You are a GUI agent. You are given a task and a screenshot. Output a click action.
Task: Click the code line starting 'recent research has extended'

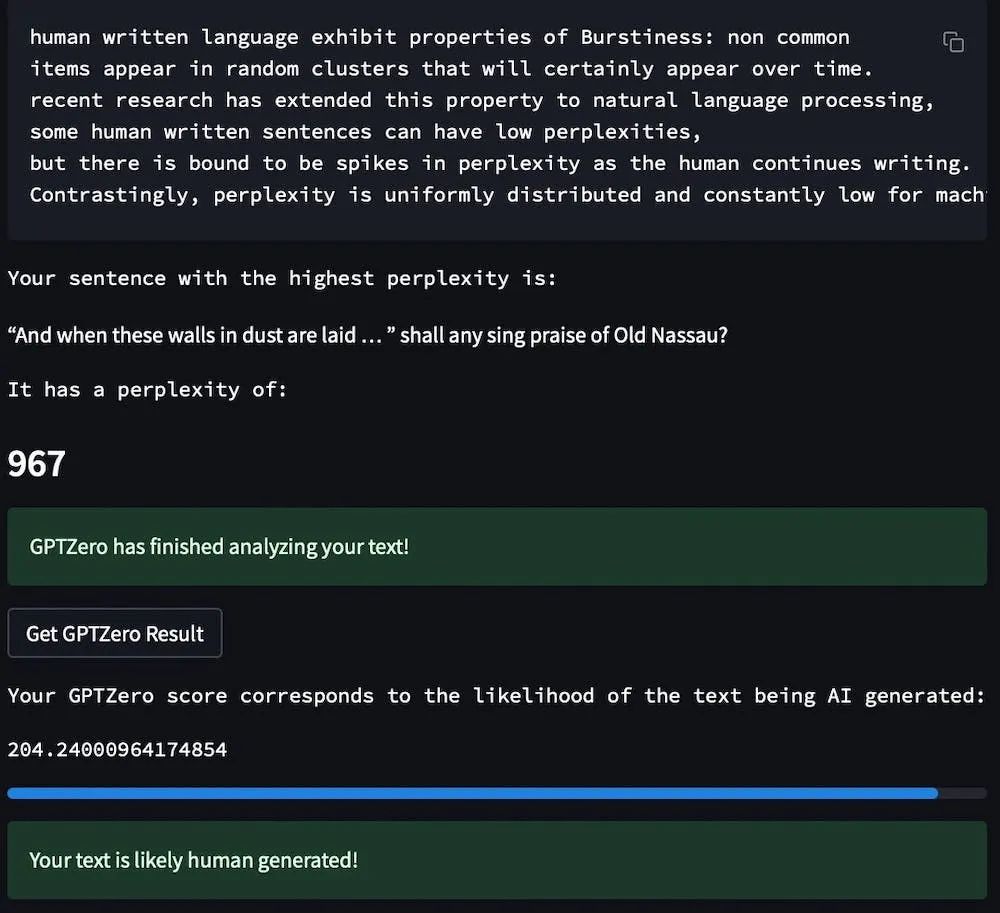click(482, 101)
